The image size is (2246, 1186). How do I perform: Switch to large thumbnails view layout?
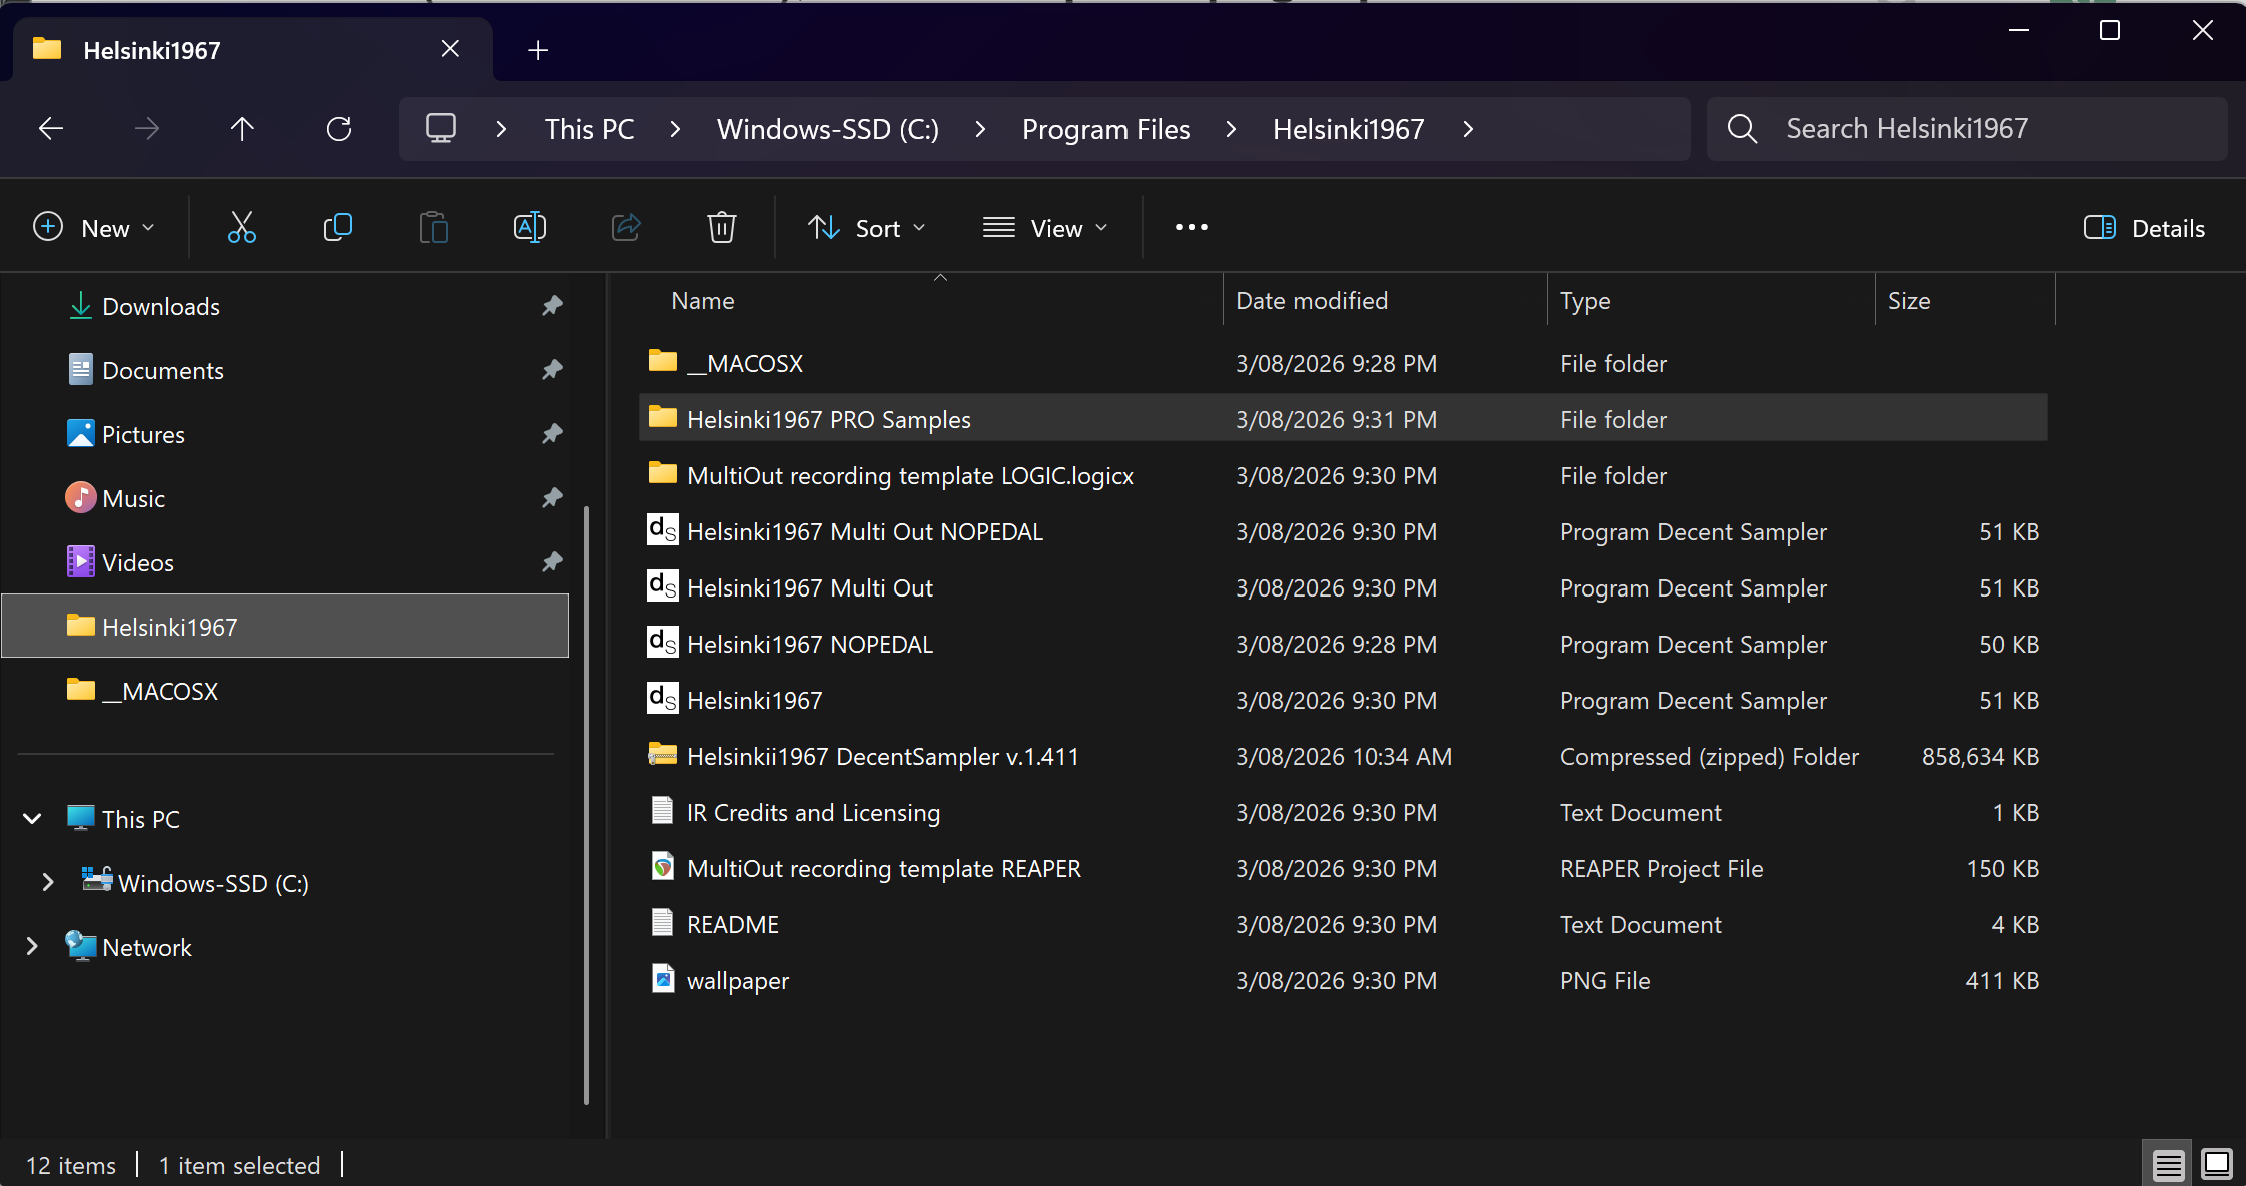(x=2217, y=1165)
